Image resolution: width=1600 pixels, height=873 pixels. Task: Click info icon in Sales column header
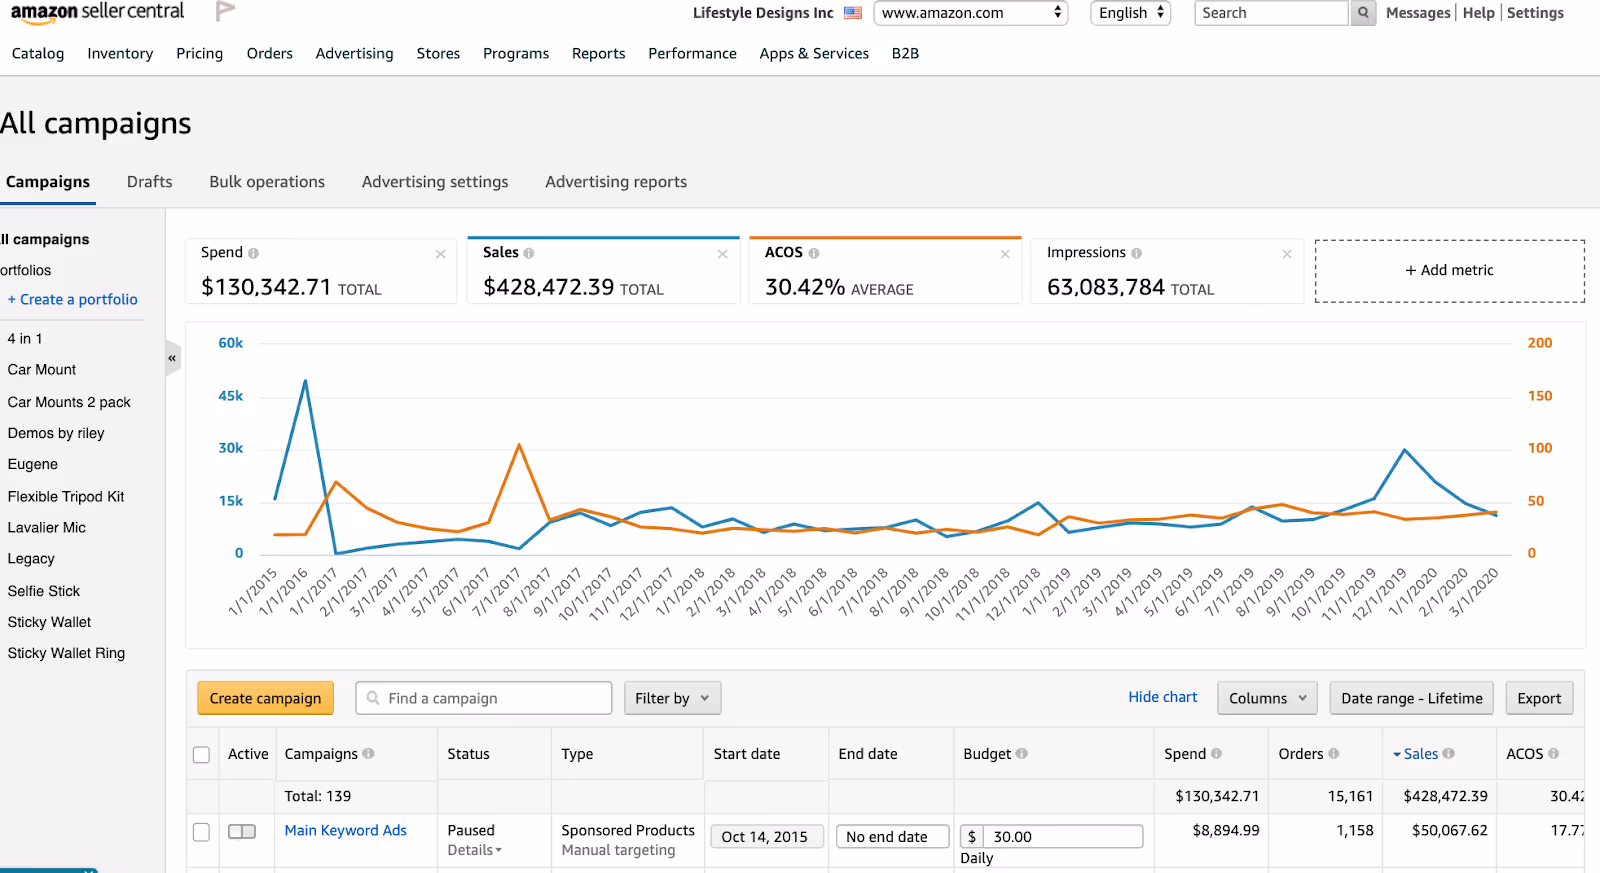(1449, 753)
